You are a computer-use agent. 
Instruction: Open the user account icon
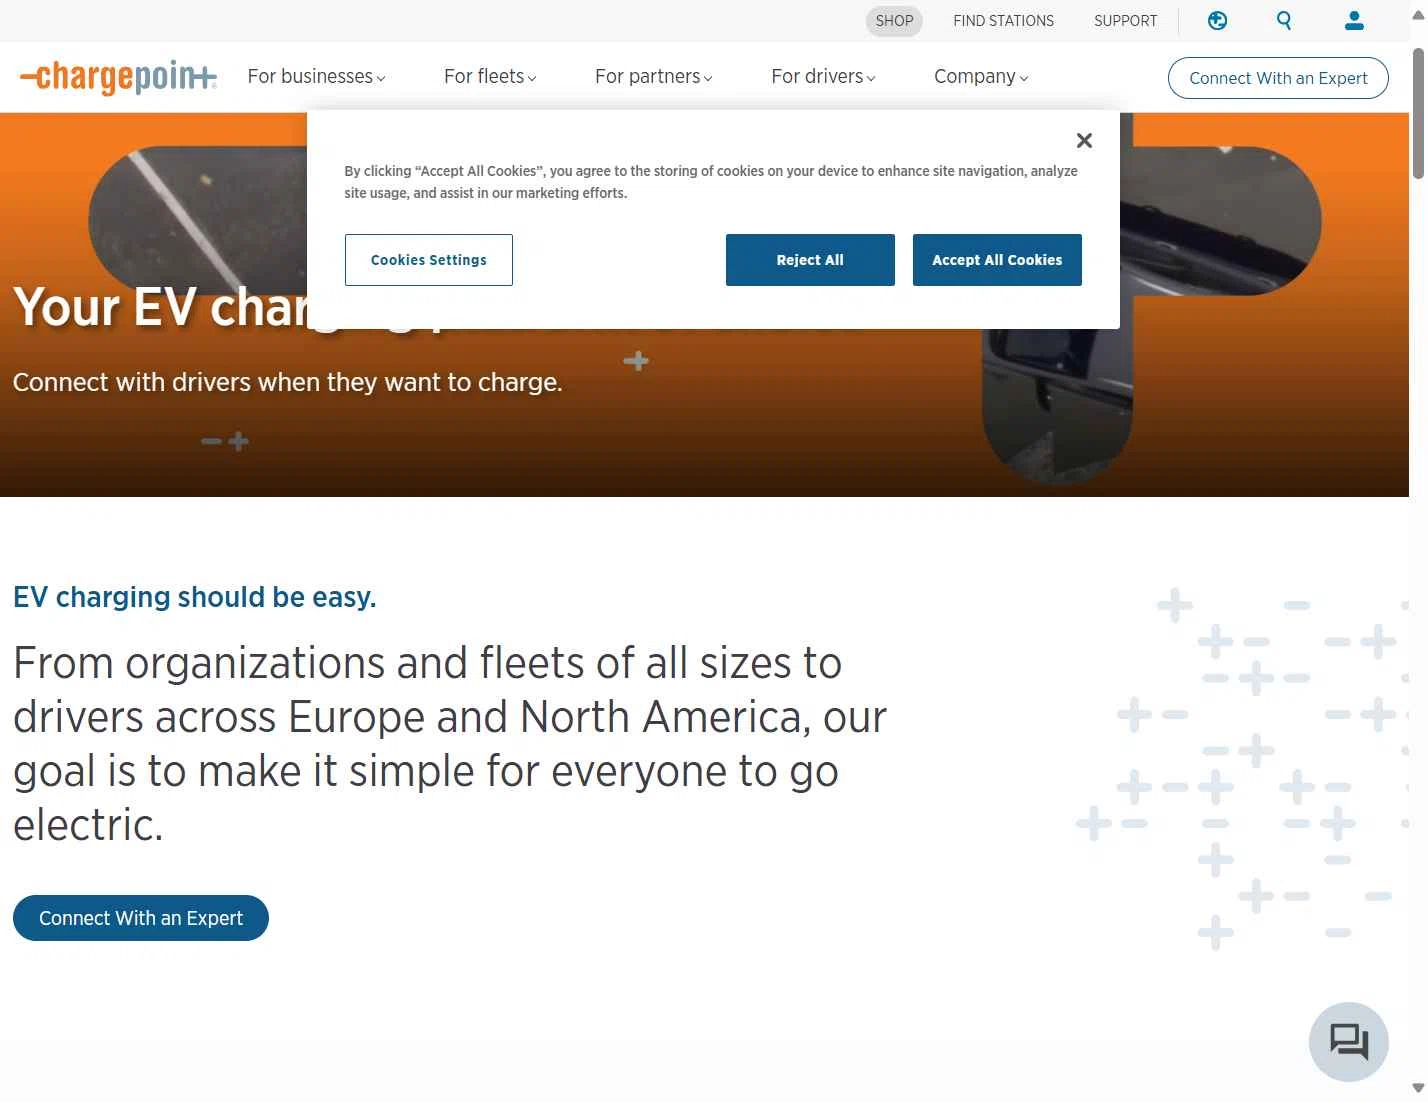pos(1354,20)
